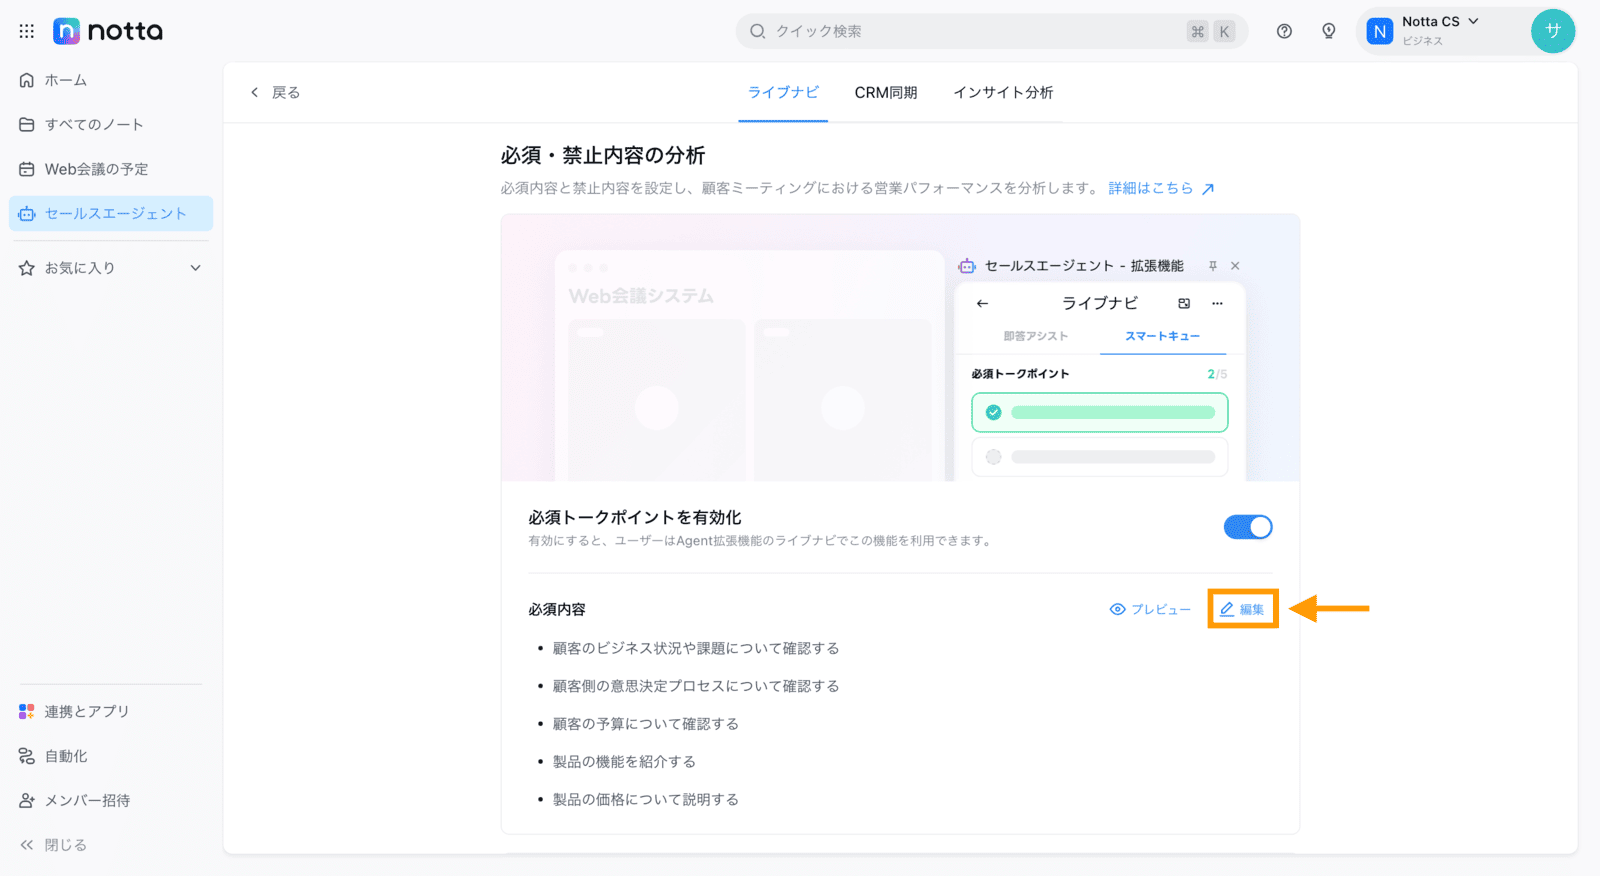Toggle 必須トークポイントを有効化 switch
The width and height of the screenshot is (1600, 876).
1248,527
